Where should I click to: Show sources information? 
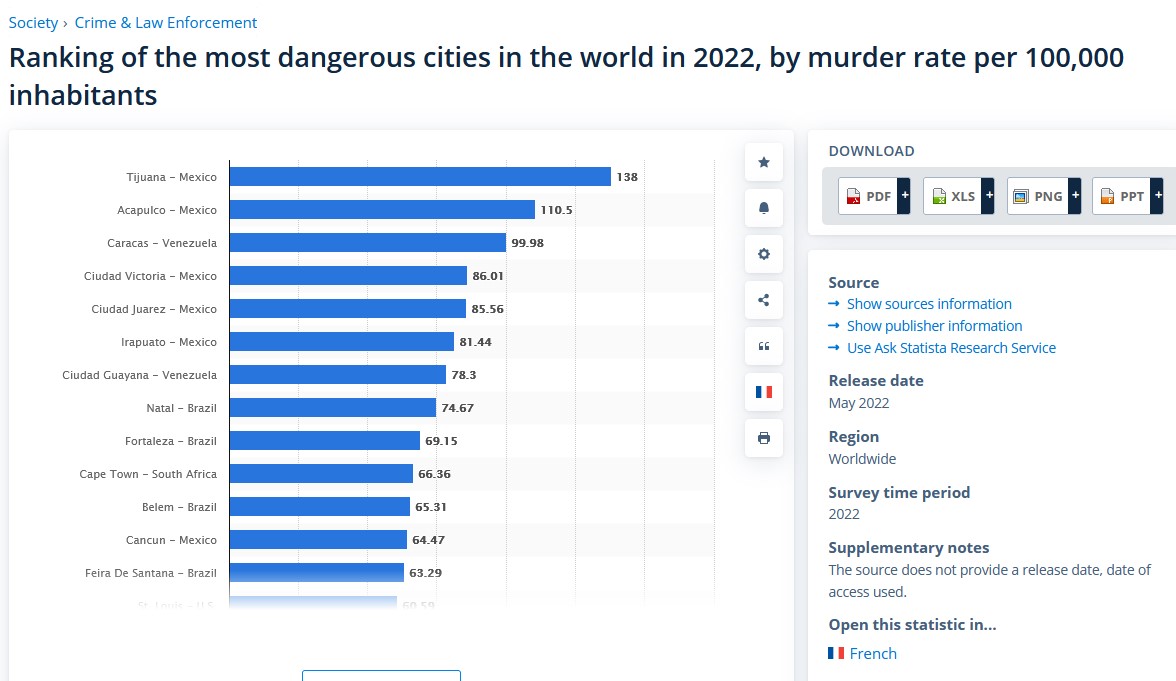(x=928, y=304)
